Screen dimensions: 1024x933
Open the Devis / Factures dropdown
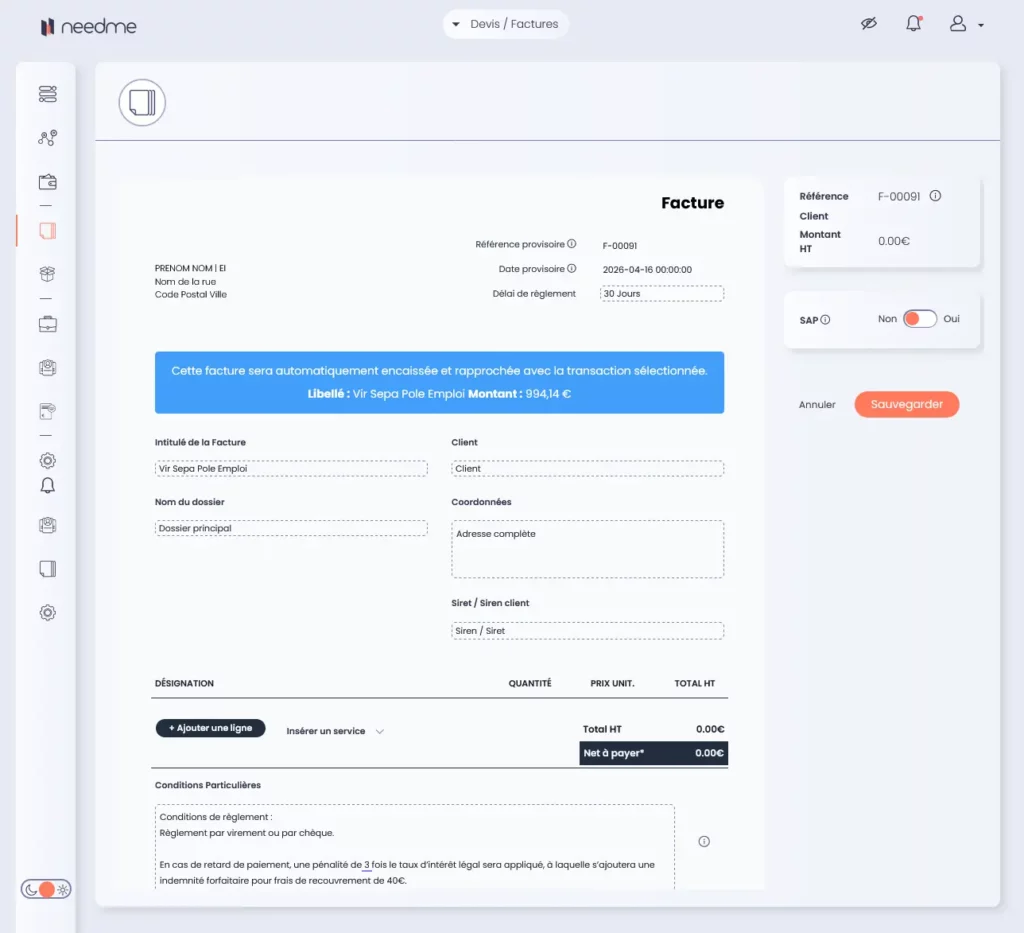506,24
